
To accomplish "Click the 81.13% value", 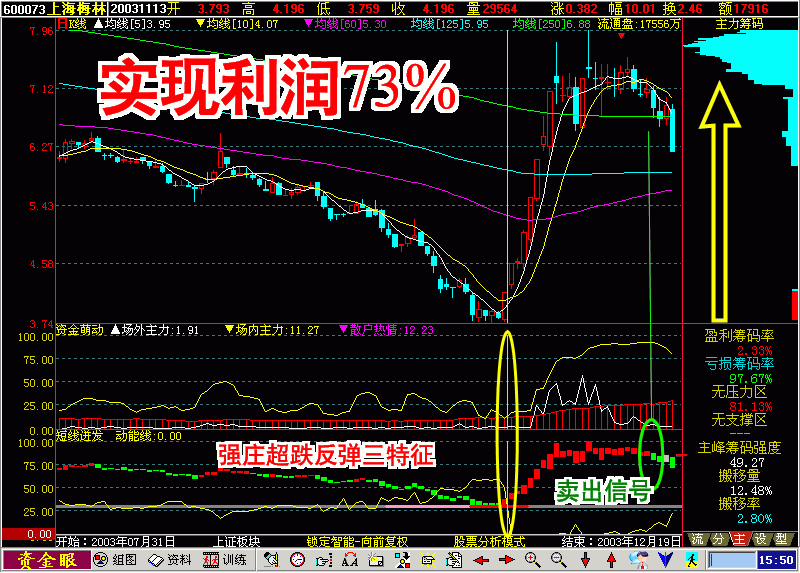I will click(x=751, y=407).
